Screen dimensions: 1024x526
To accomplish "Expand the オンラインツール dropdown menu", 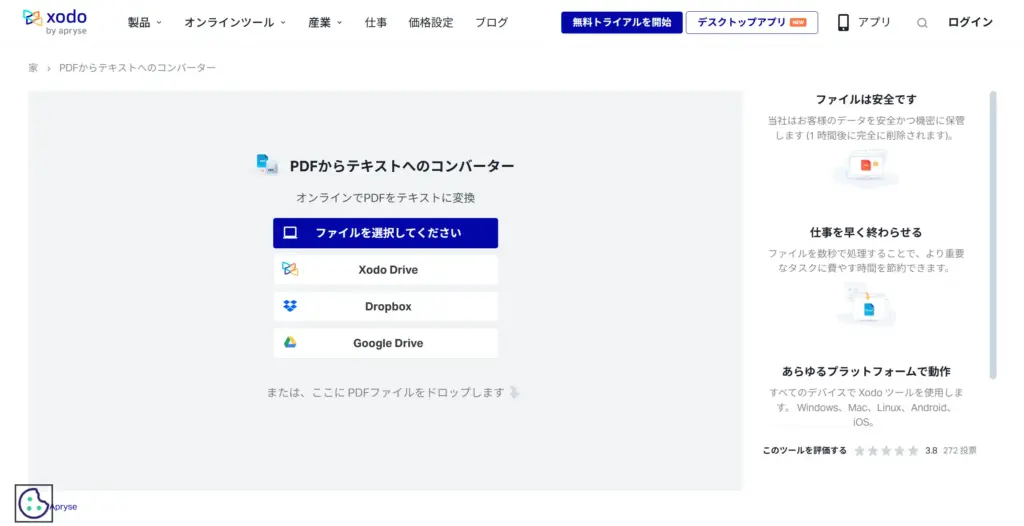I will coord(235,23).
